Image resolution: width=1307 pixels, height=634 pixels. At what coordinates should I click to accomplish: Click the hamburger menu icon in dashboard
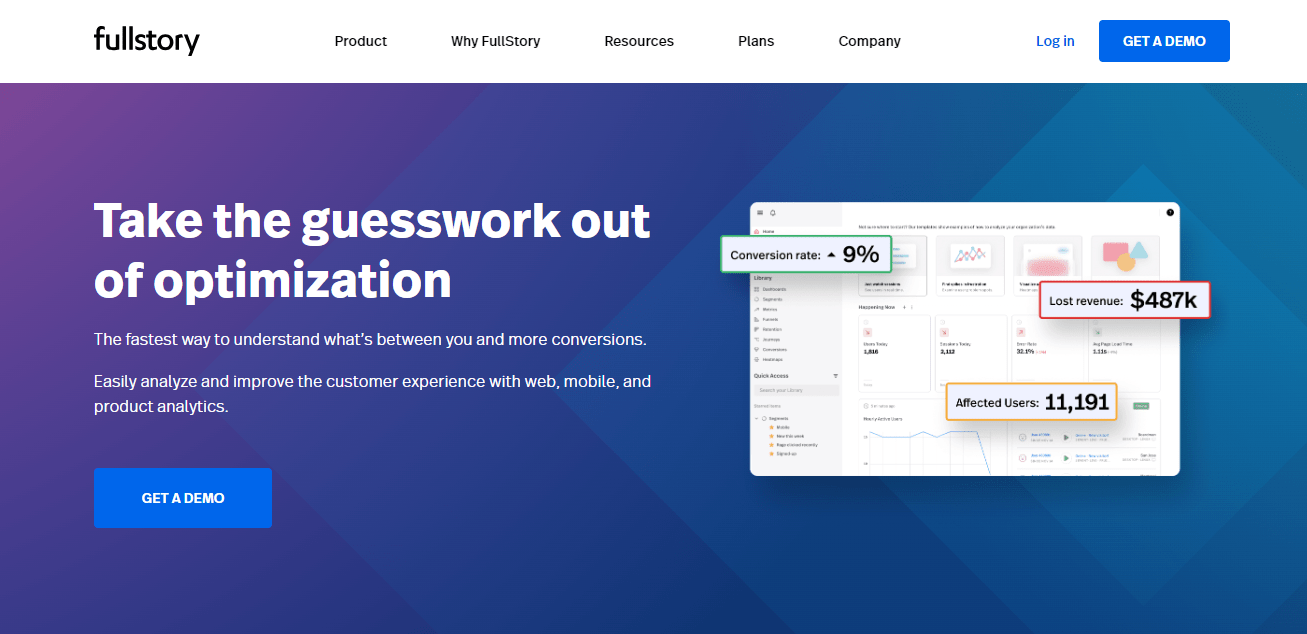[760, 213]
